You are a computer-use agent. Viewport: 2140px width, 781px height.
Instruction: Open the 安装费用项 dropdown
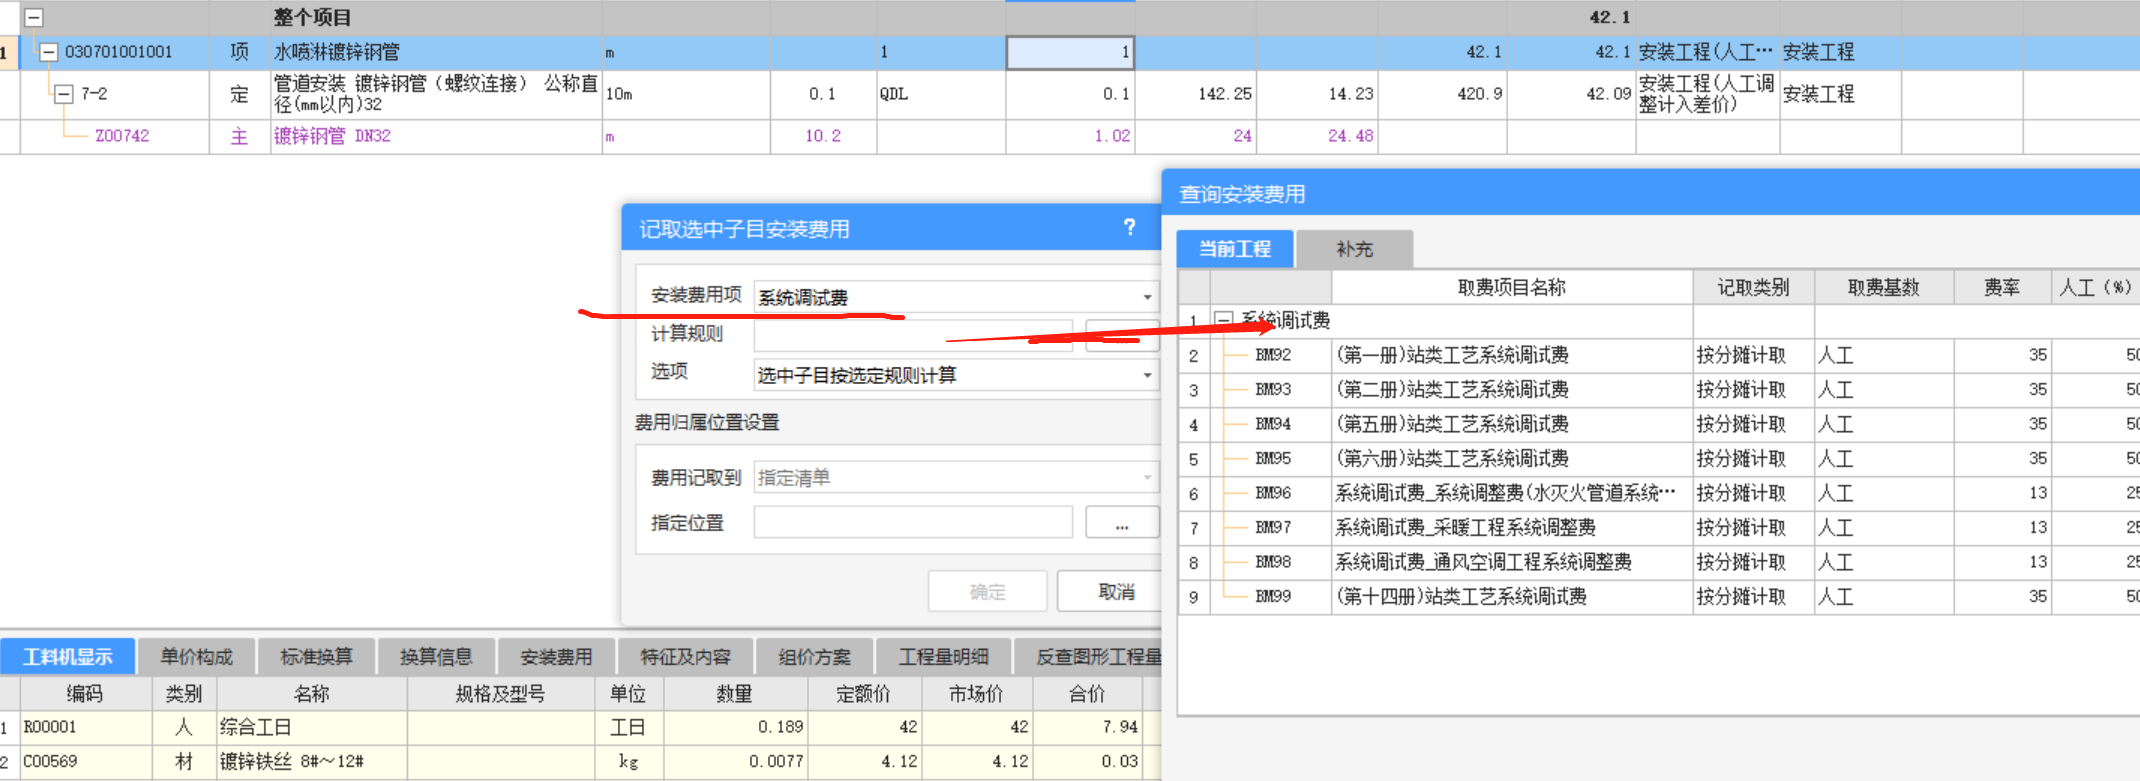(1147, 297)
